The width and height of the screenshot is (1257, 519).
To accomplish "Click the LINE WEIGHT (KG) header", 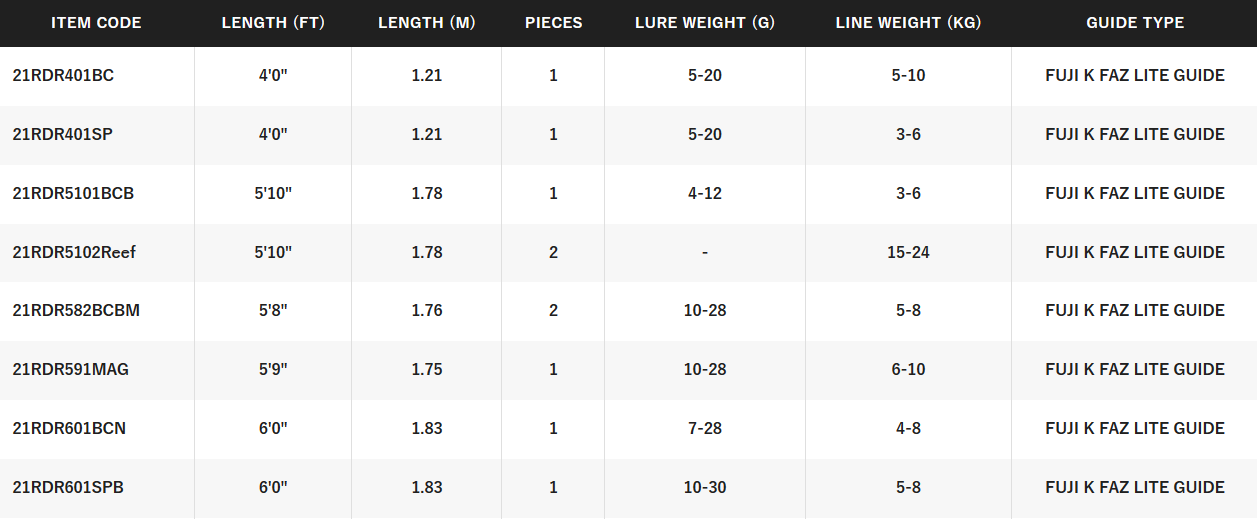I will [908, 23].
